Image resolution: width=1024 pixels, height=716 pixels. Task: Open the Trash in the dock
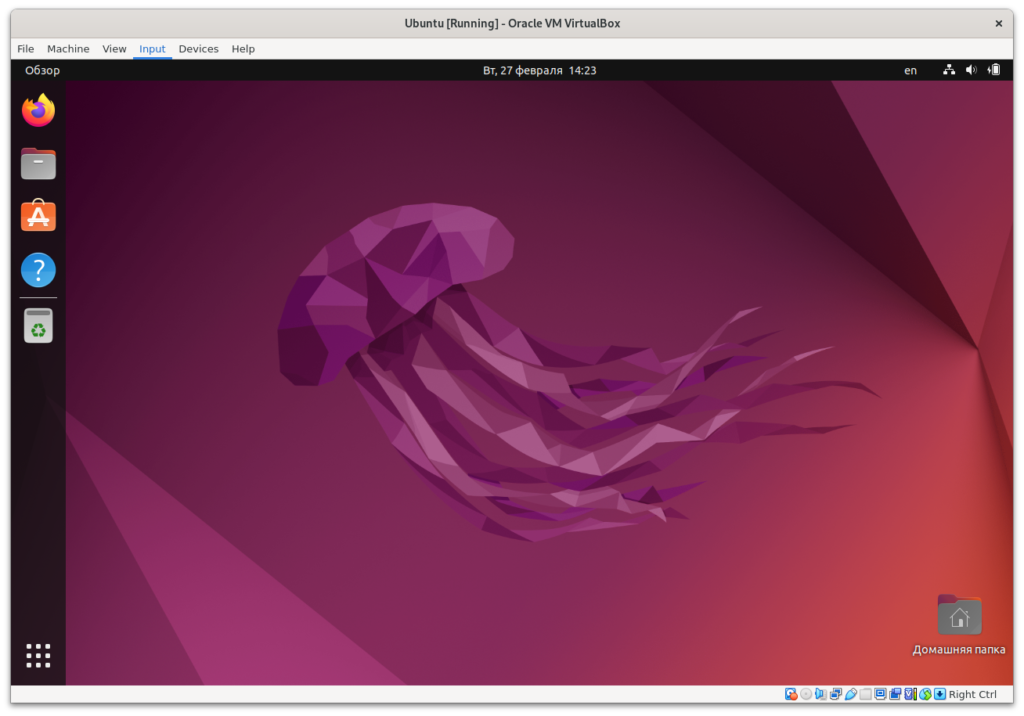click(x=39, y=326)
